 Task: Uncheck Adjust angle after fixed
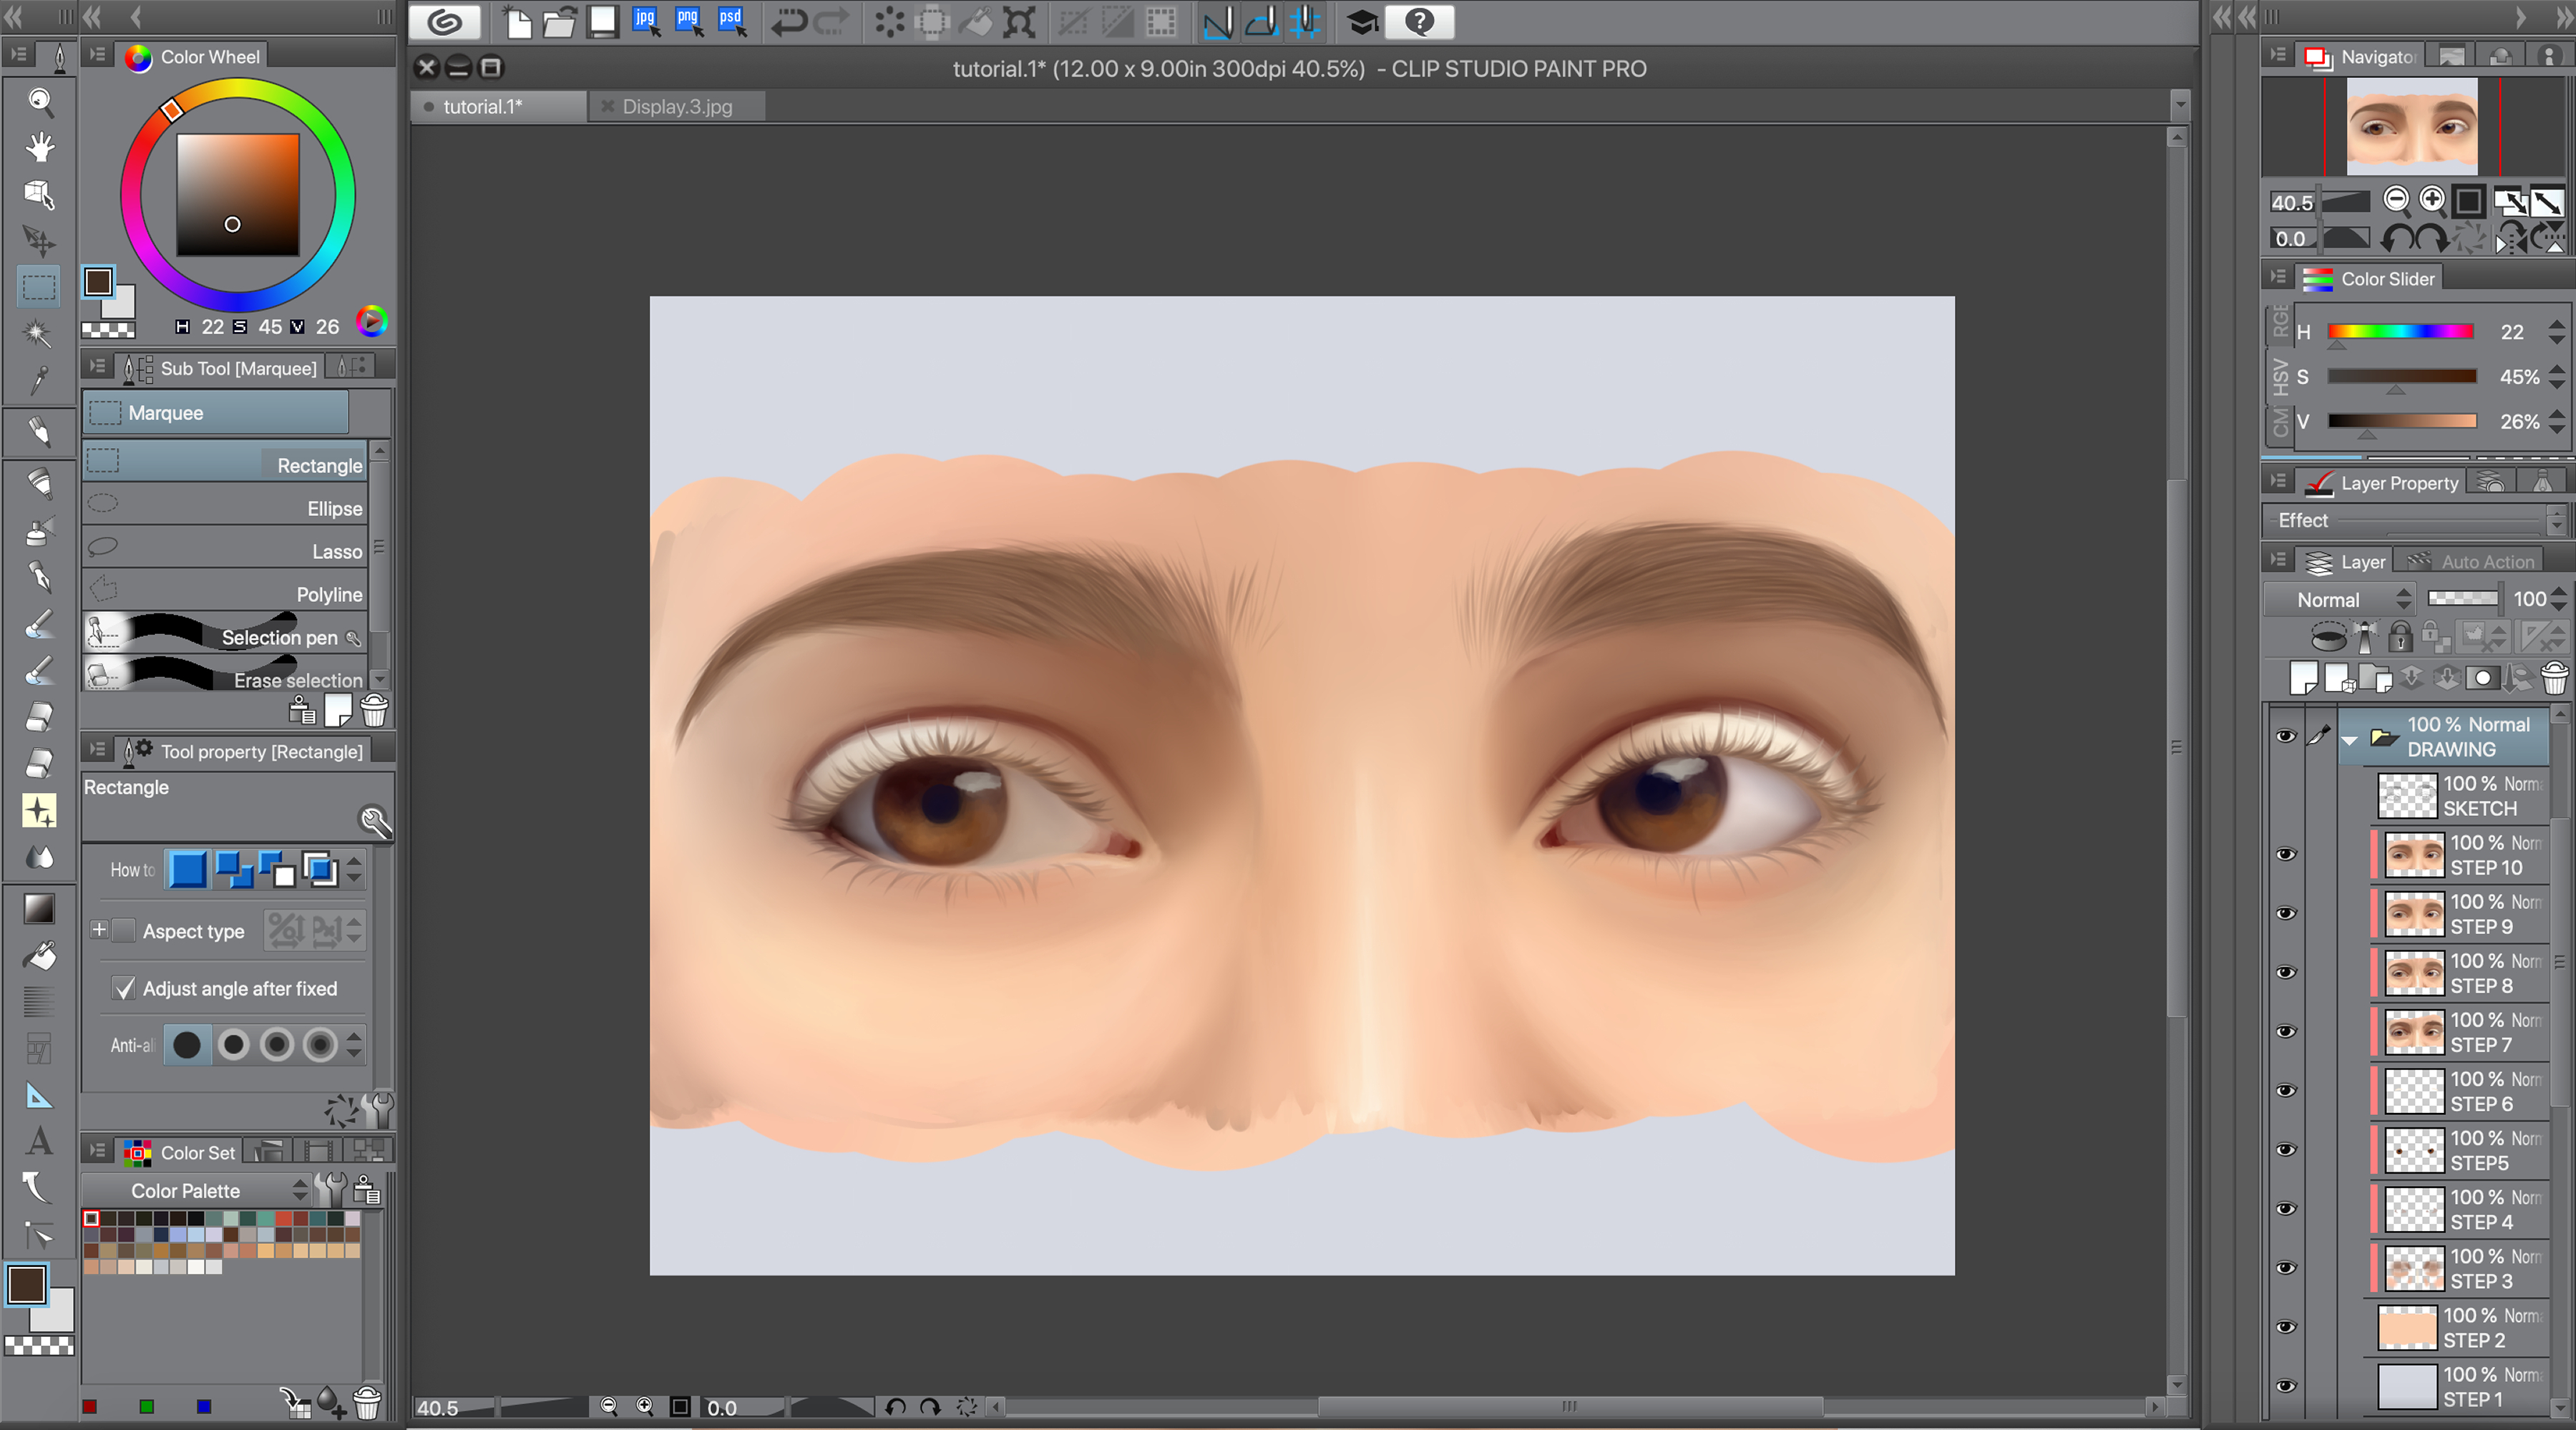tap(124, 988)
